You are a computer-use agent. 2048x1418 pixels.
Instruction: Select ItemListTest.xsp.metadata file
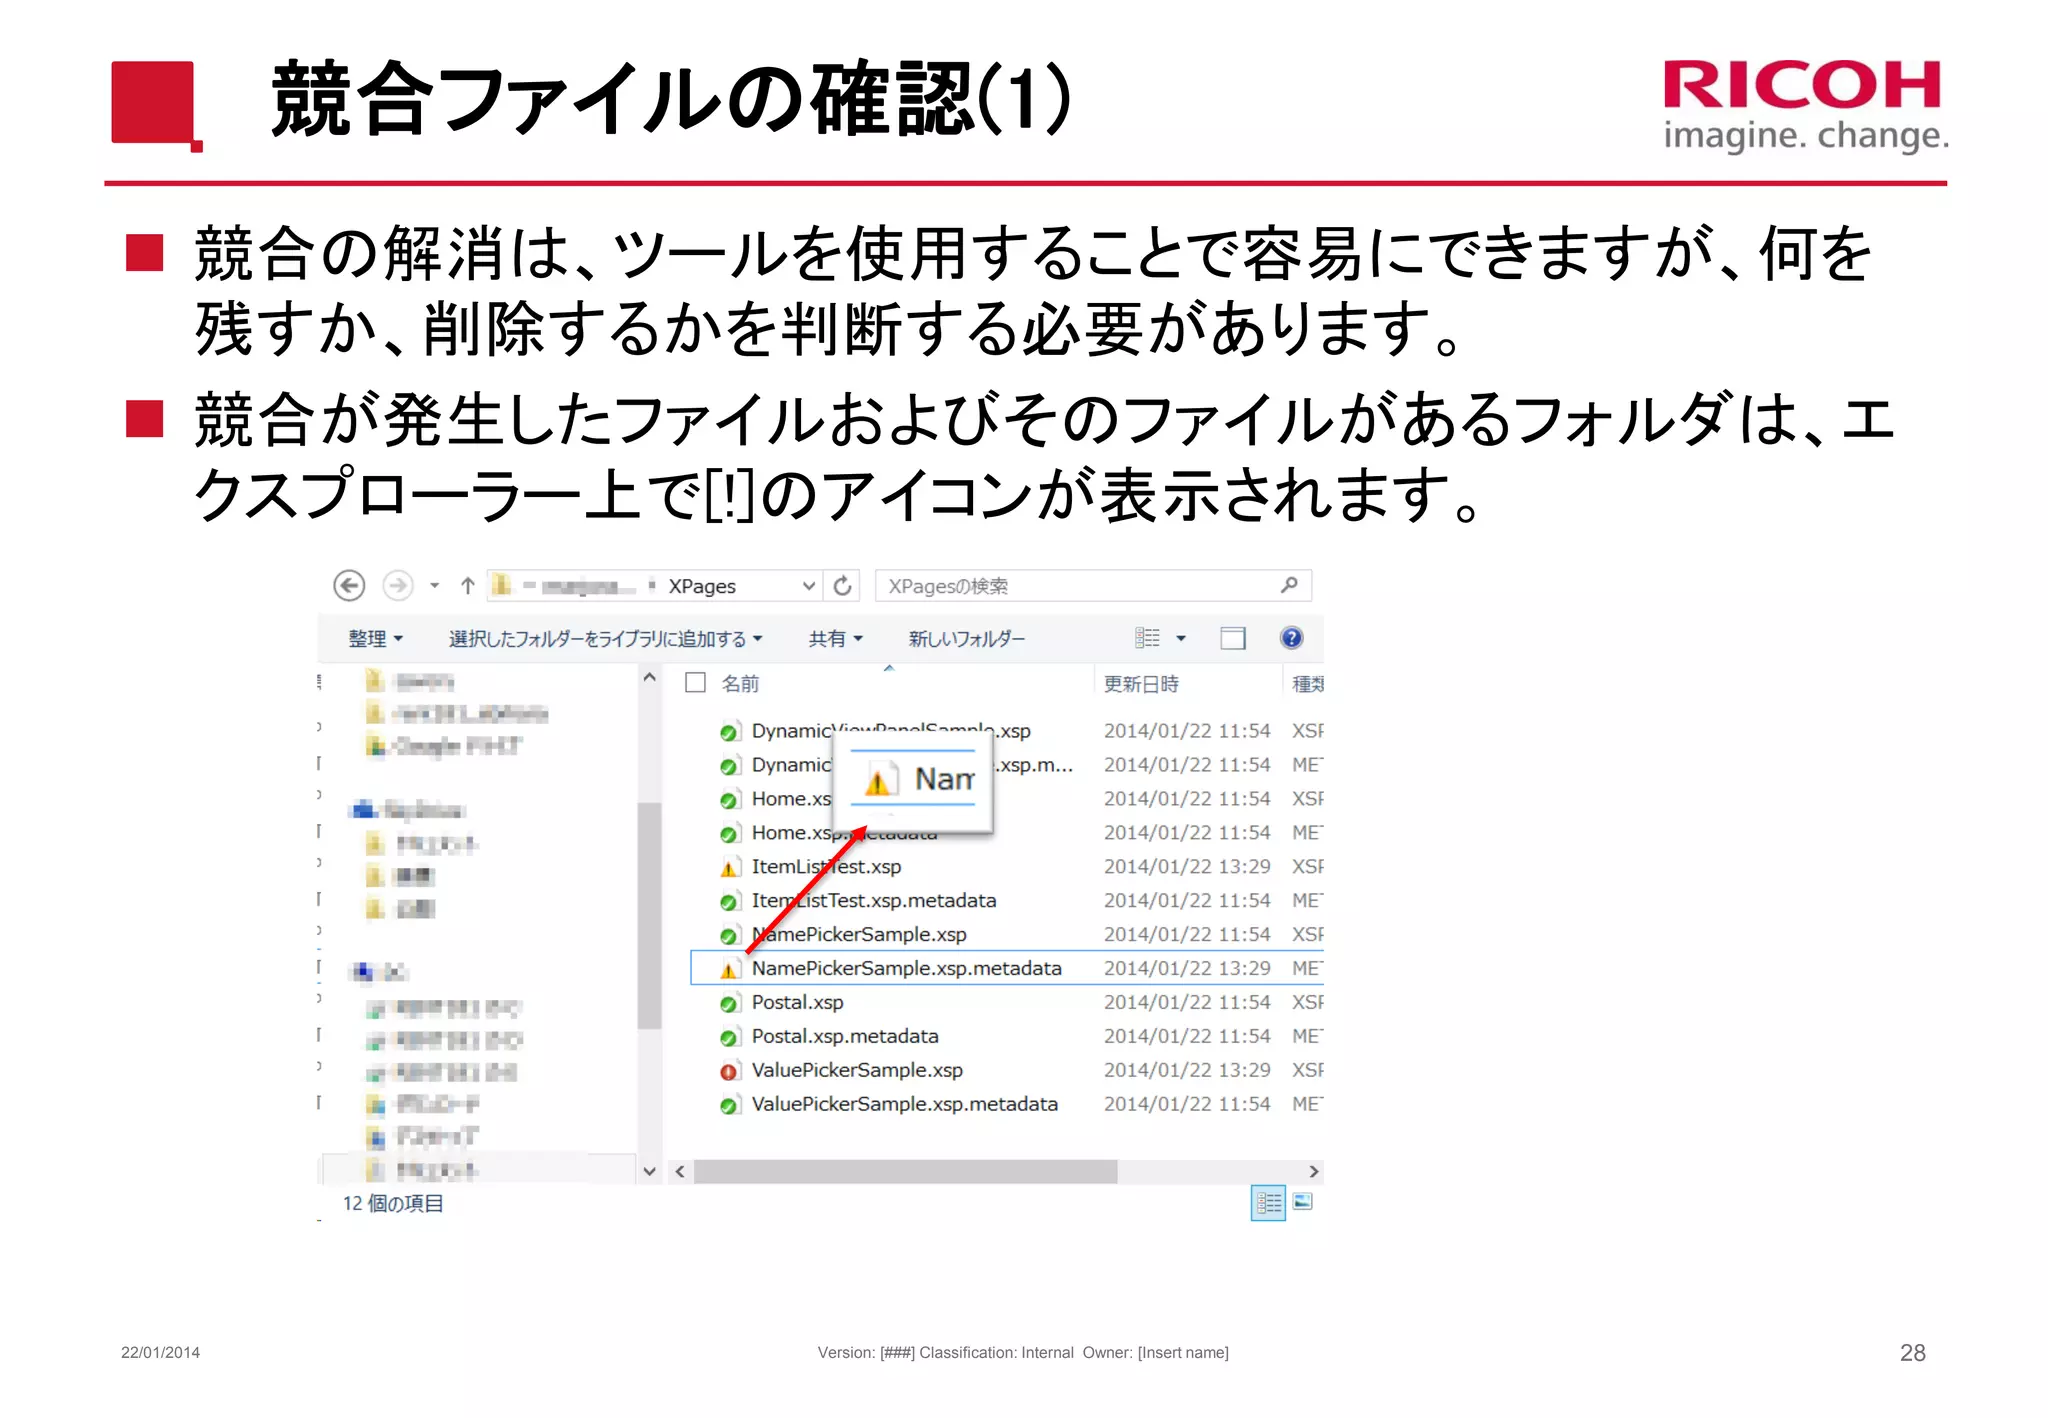[874, 901]
